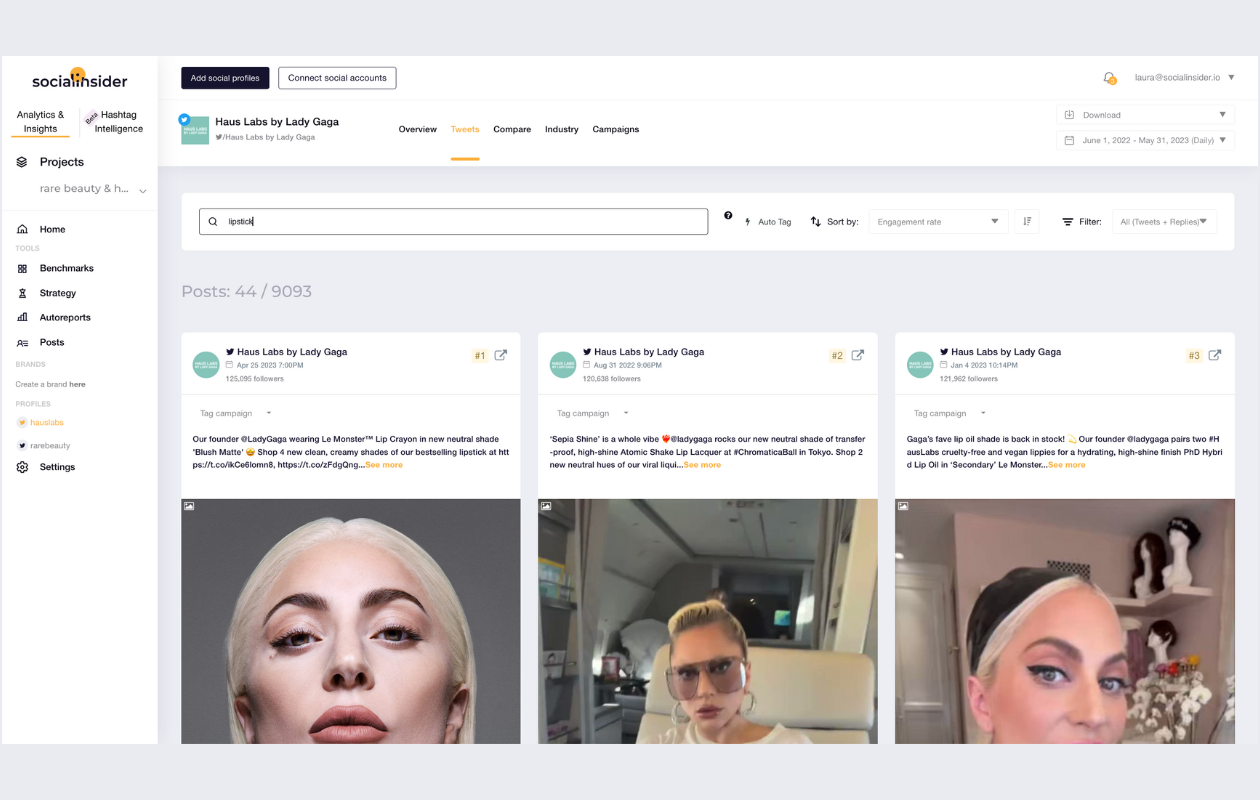
Task: Click the Auto Tag lightning icon
Action: (748, 222)
